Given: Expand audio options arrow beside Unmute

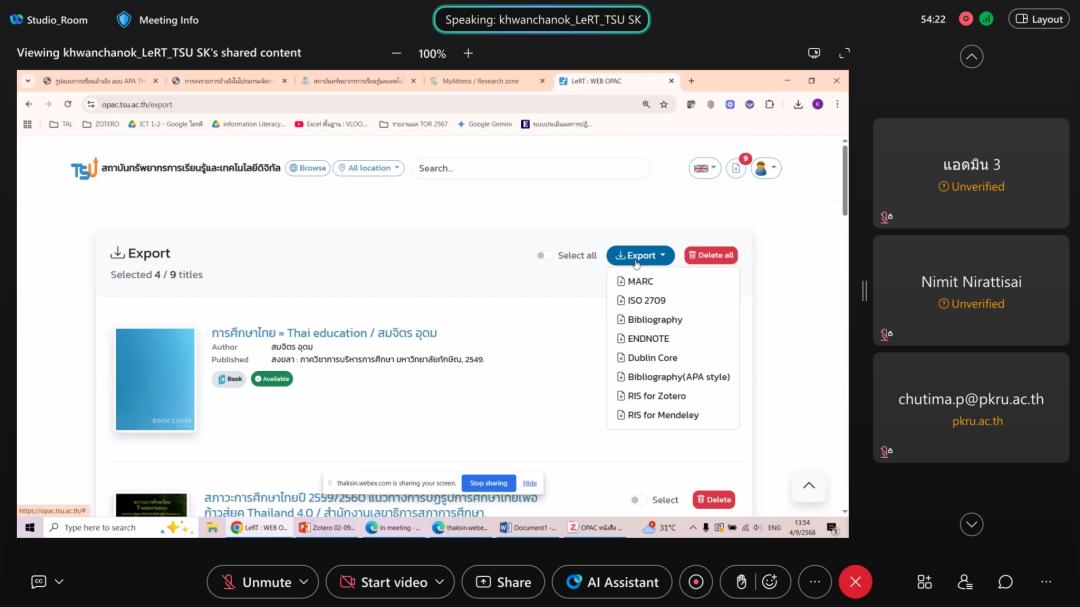Looking at the screenshot, I should click(x=304, y=582).
